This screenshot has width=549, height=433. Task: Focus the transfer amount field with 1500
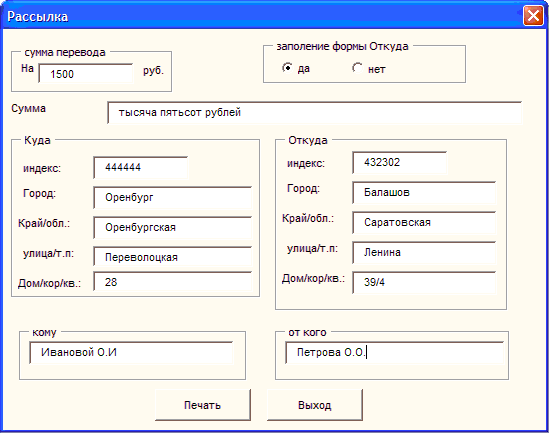85,74
